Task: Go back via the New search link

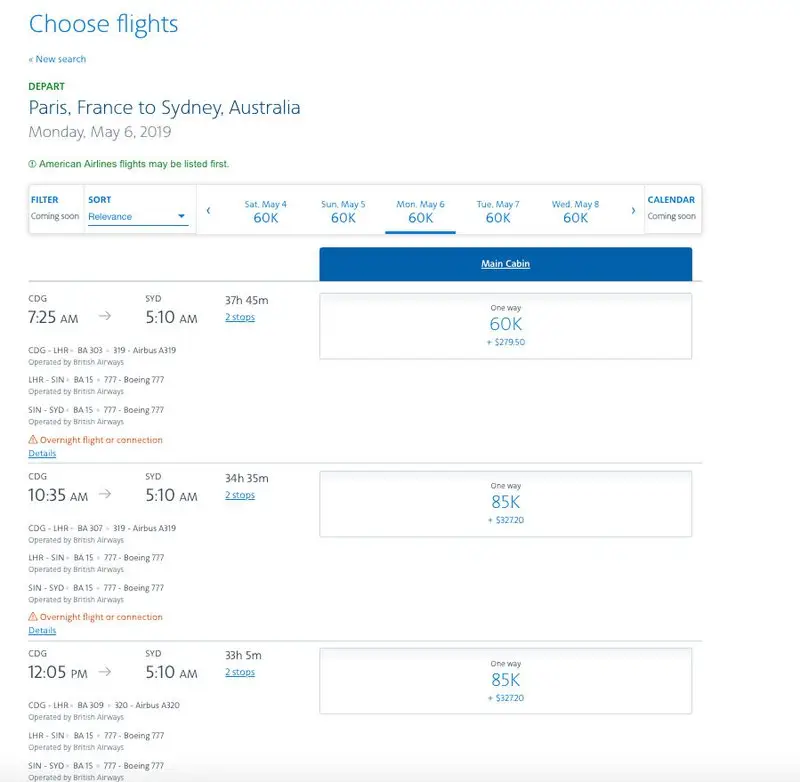Action: coord(57,59)
